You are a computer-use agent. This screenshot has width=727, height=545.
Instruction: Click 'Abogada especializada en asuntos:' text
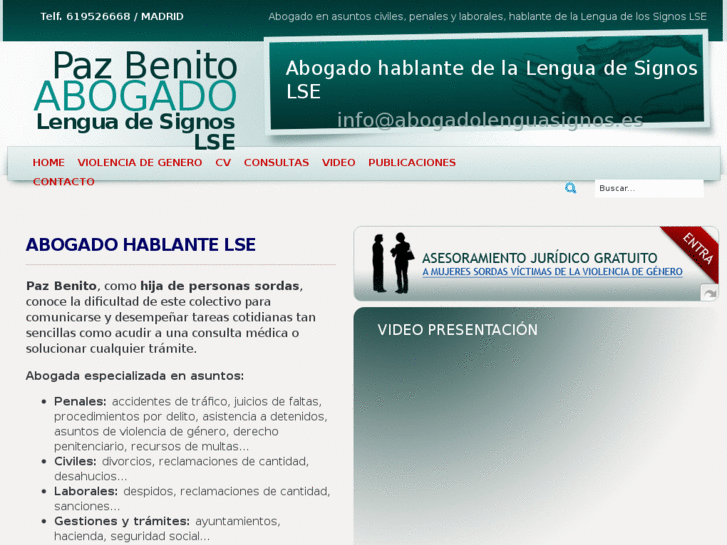coord(134,375)
